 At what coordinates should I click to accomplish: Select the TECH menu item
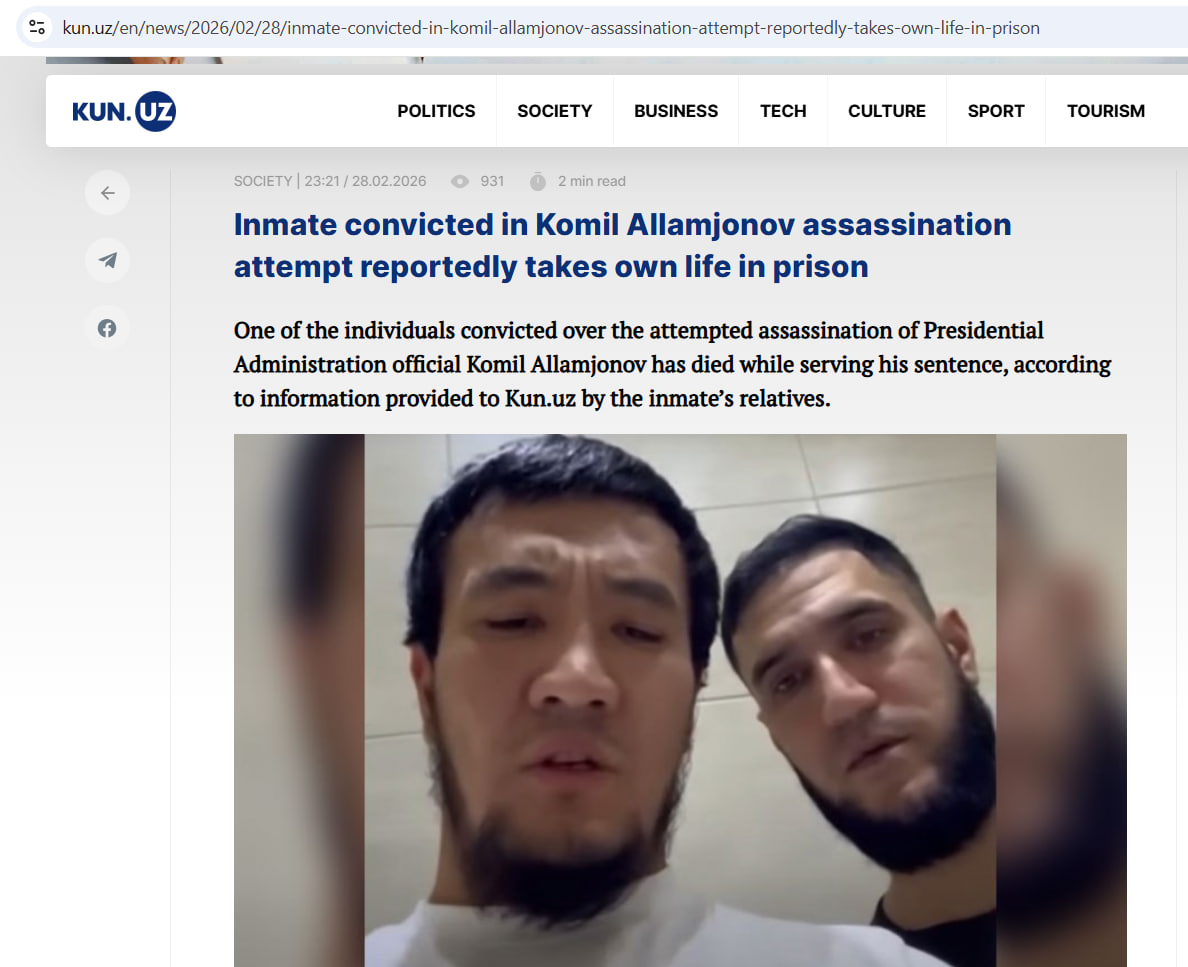coord(783,111)
